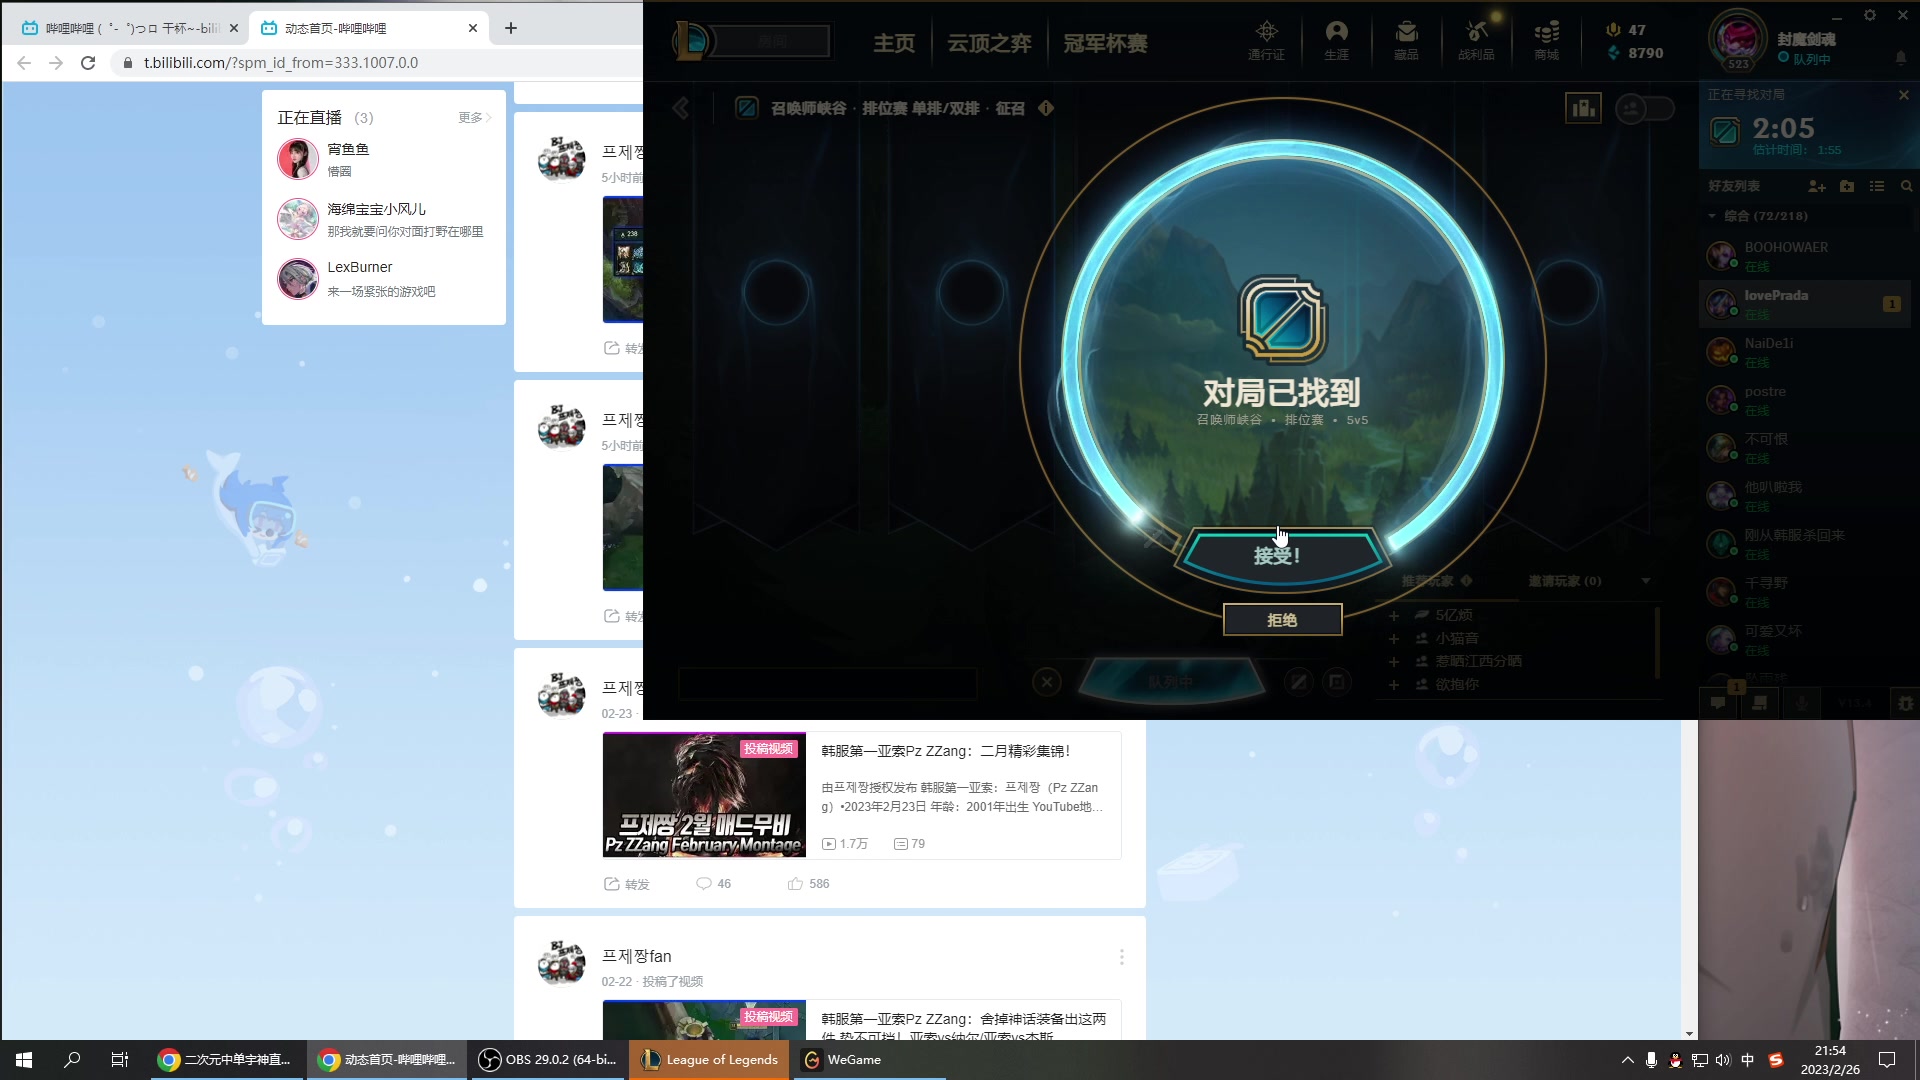
Task: Decline the match with the 拒绝 button
Action: pos(1282,620)
